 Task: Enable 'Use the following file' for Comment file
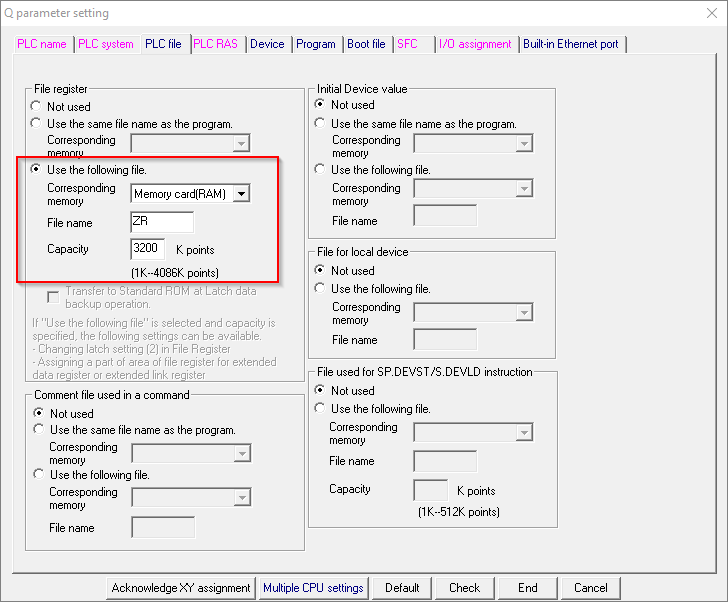click(x=39, y=475)
